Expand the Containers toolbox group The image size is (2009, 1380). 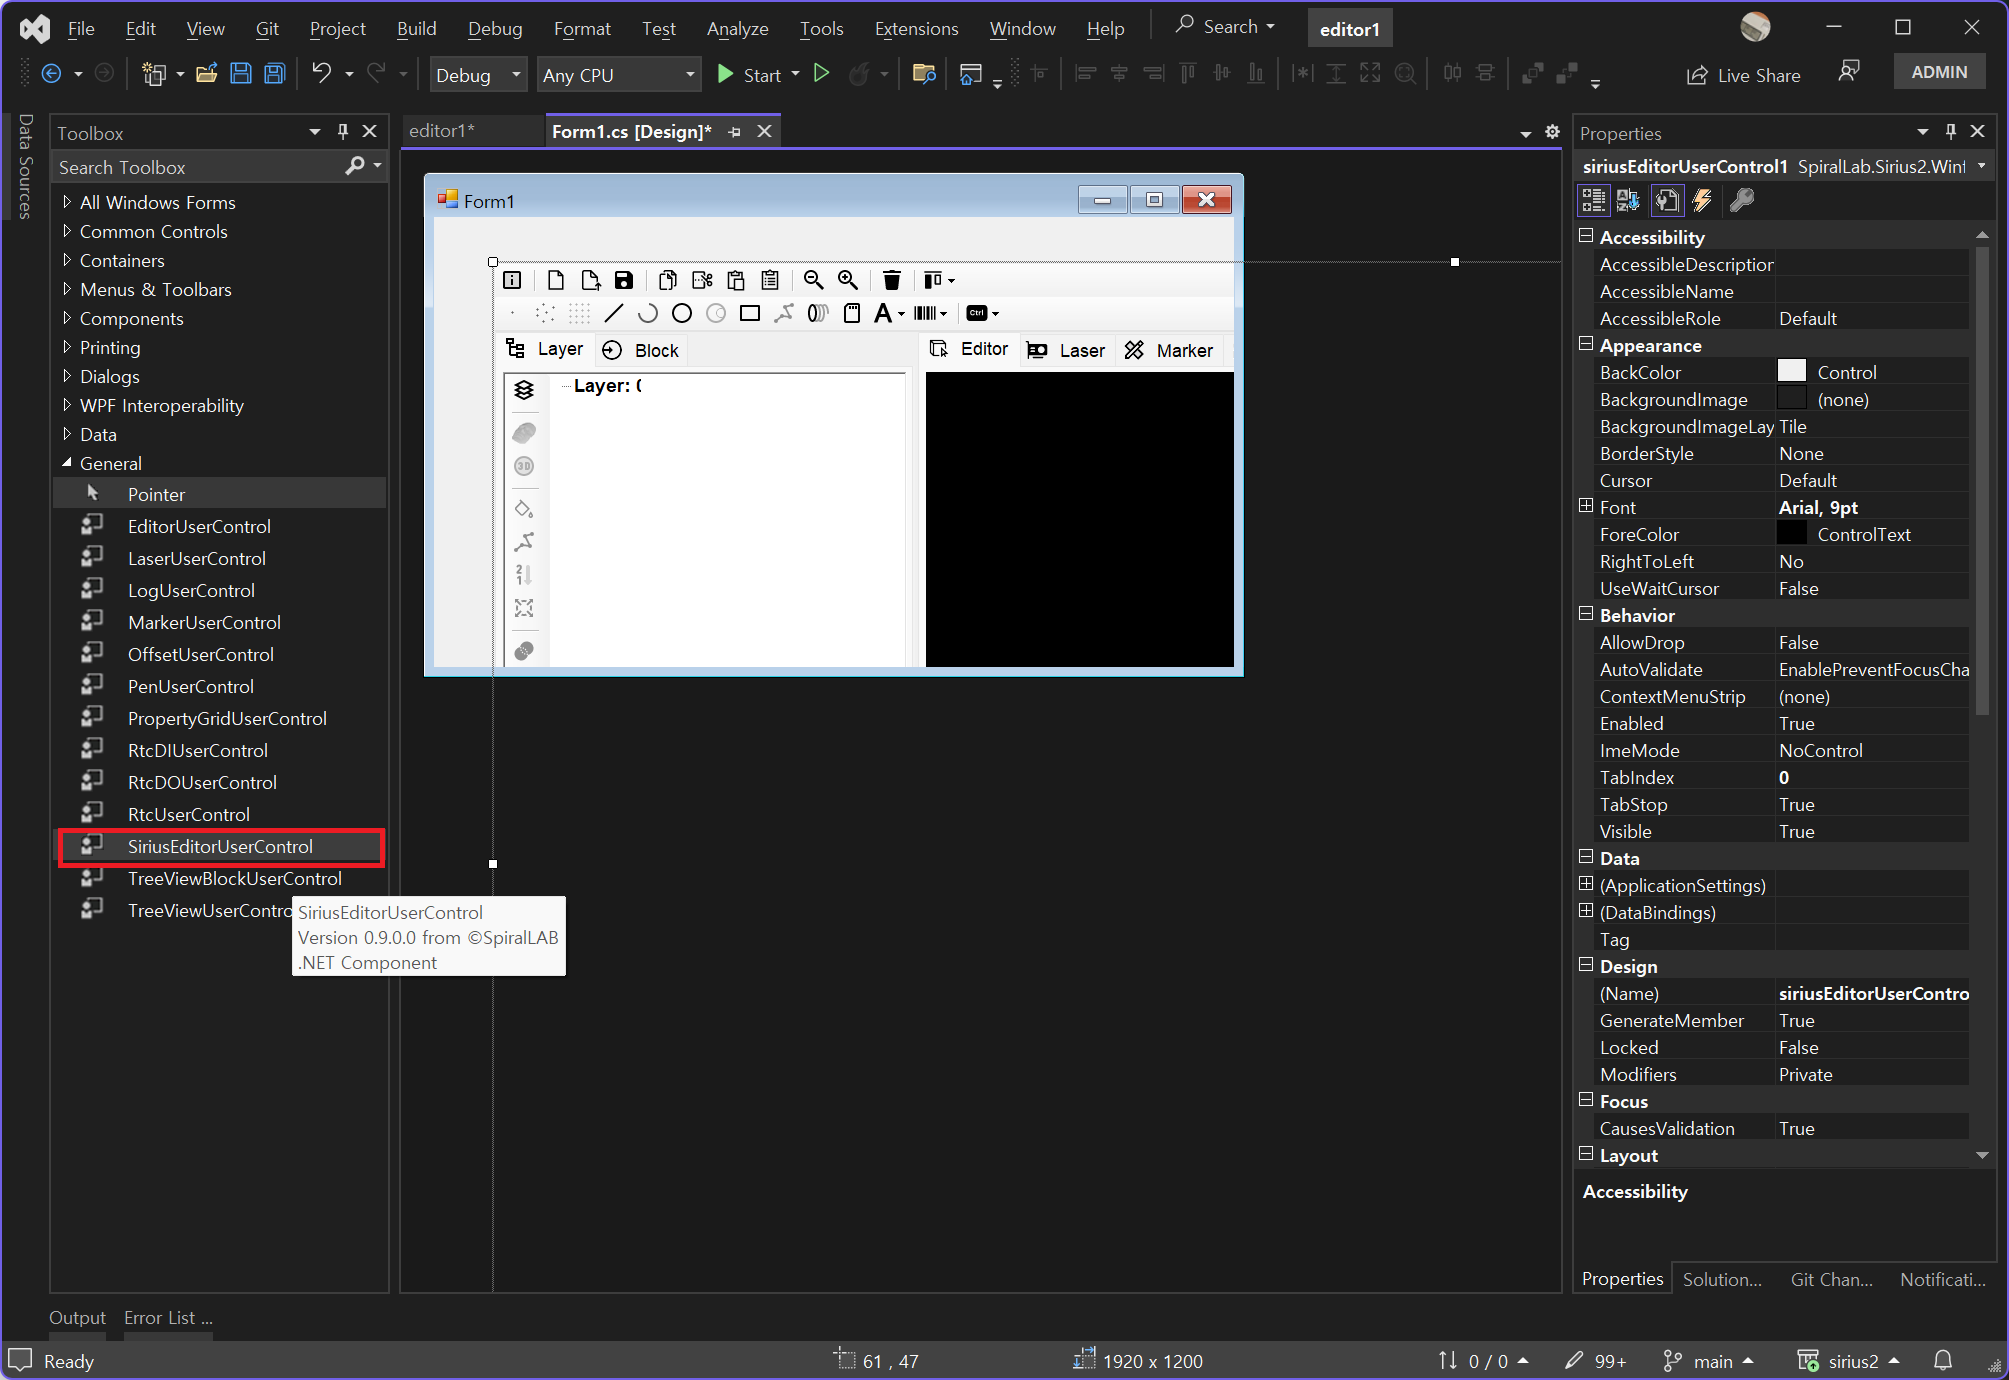tap(67, 260)
